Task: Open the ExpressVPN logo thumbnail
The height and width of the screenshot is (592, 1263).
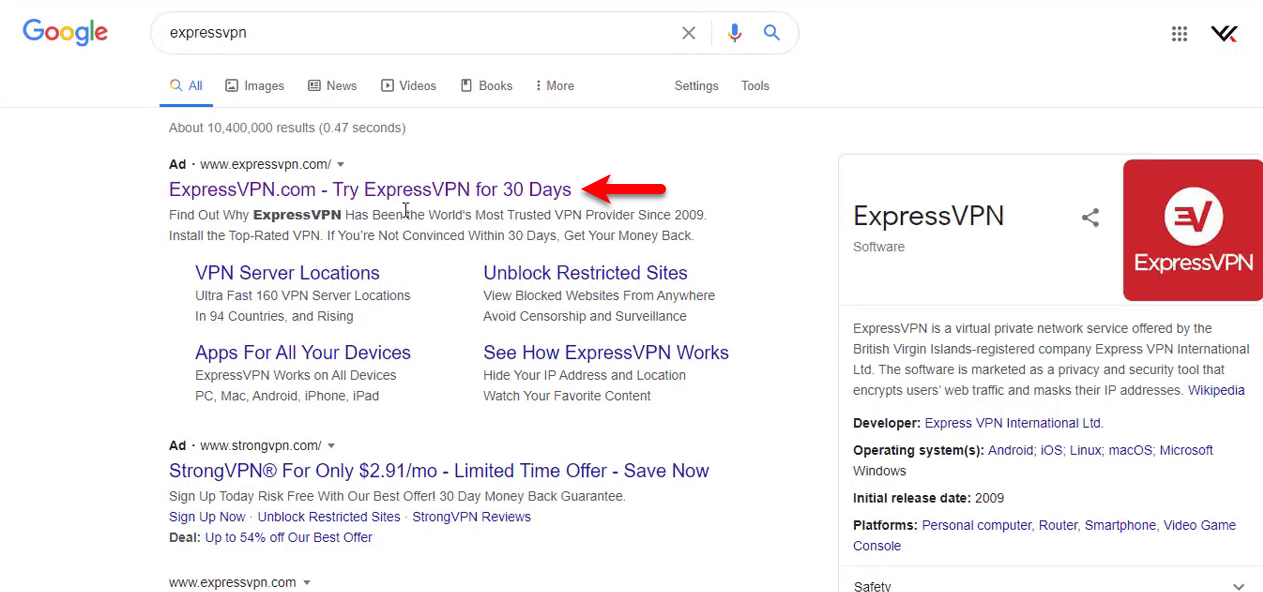Action: [1193, 230]
